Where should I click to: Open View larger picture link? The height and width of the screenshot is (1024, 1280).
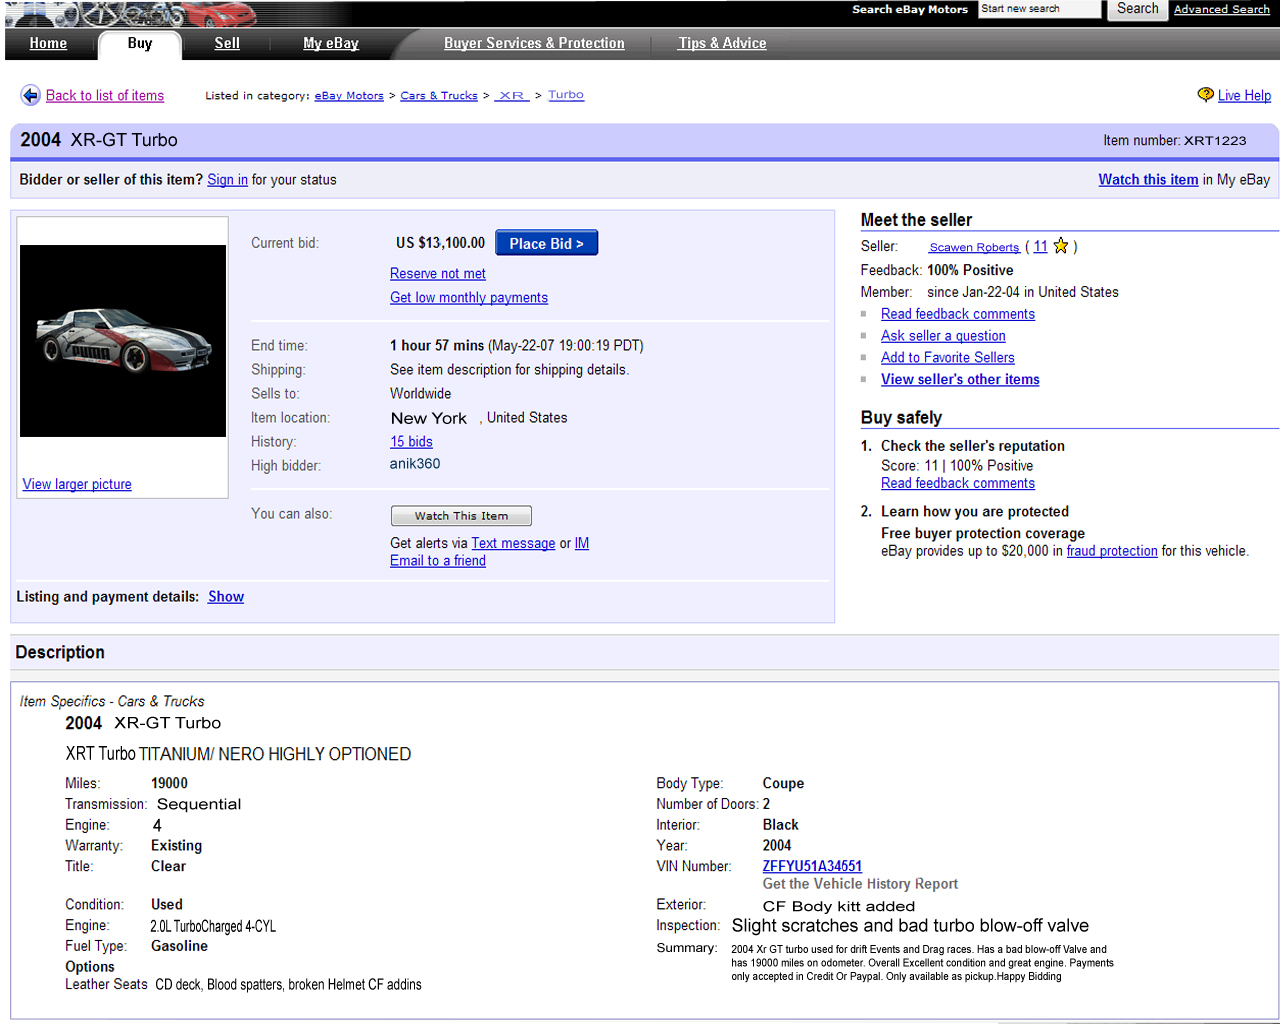77,484
